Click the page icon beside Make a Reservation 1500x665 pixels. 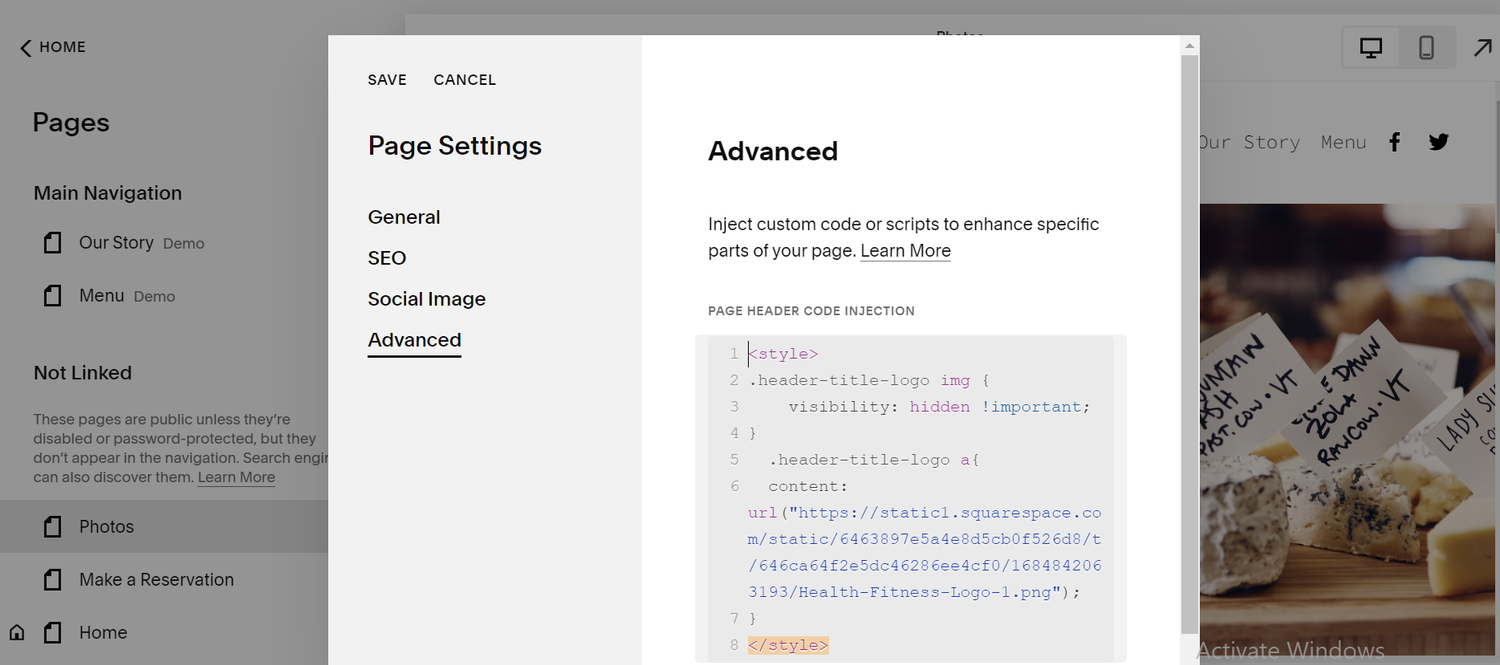coord(52,579)
